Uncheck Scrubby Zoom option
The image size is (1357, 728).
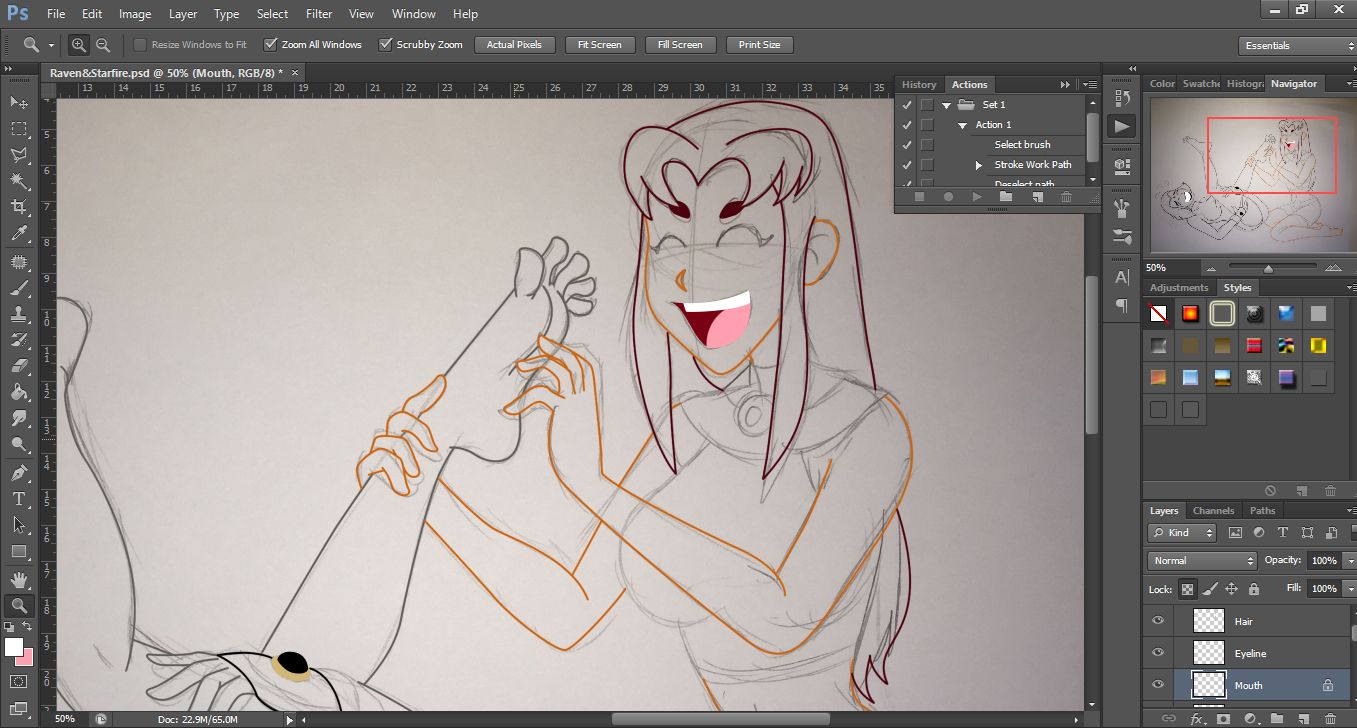click(x=385, y=44)
